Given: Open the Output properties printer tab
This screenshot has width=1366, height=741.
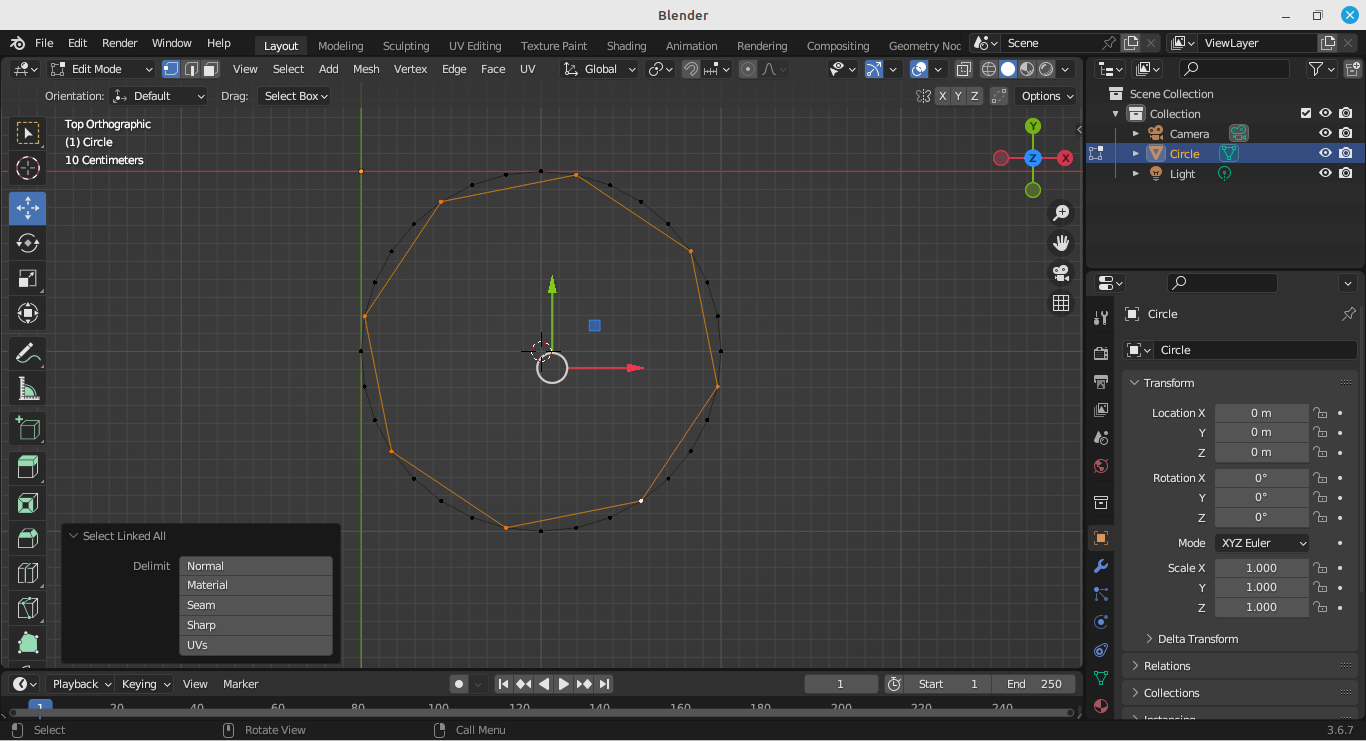Looking at the screenshot, I should pos(1101,381).
